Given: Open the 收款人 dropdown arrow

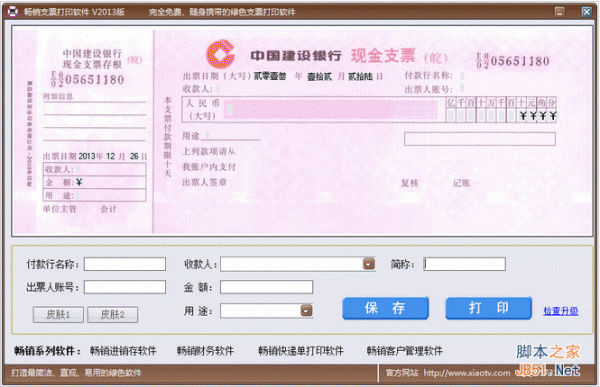Looking at the screenshot, I should [x=368, y=264].
